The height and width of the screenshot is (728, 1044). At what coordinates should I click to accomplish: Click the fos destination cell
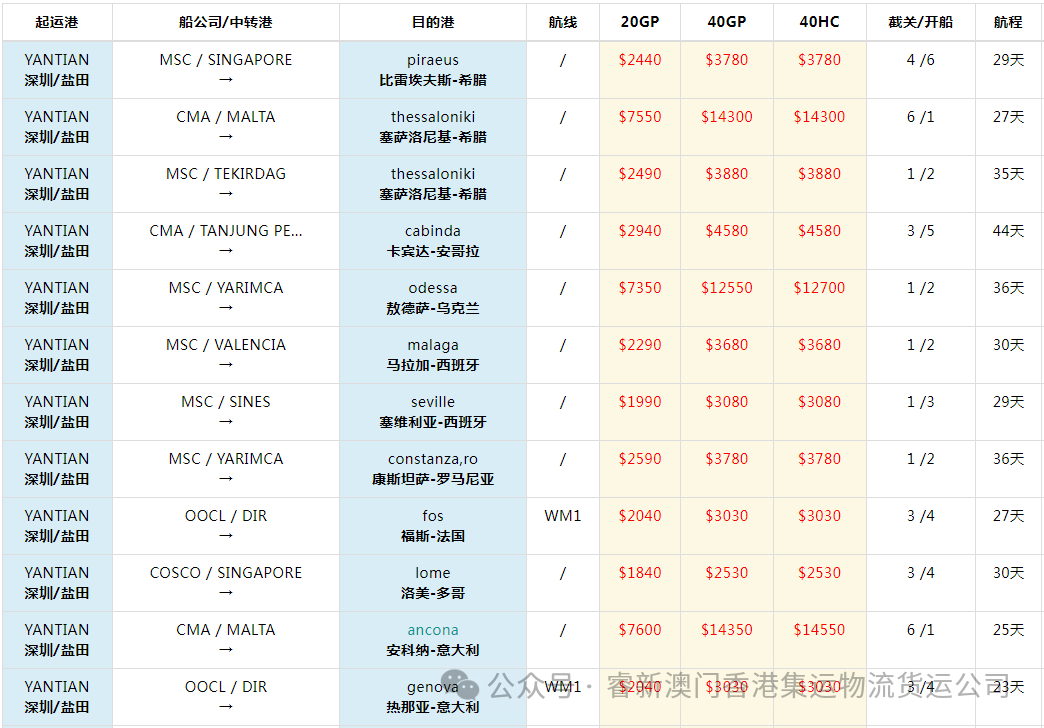[433, 526]
